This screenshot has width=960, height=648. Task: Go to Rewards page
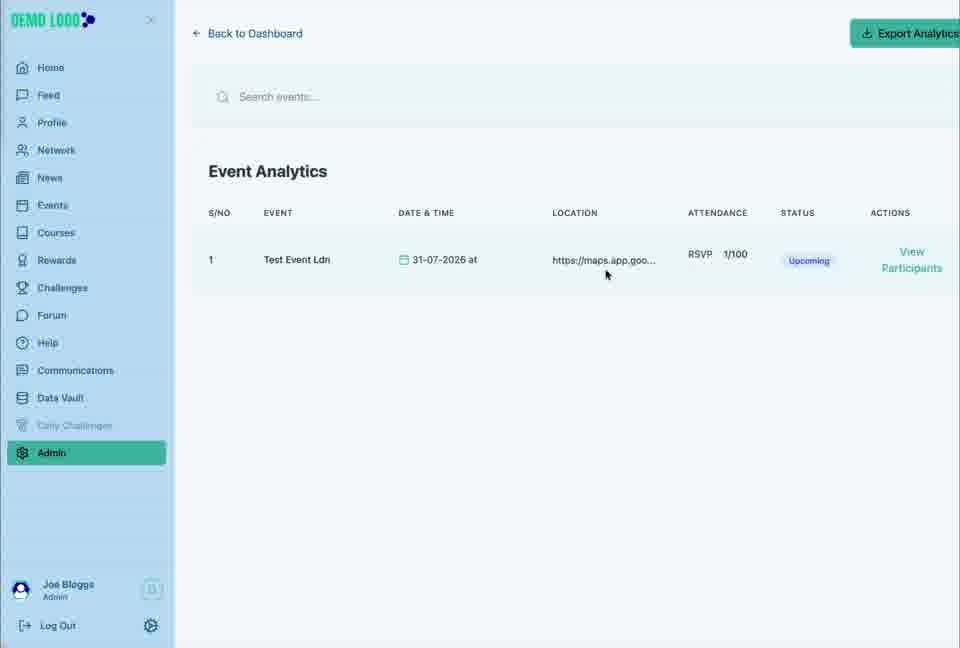pos(86,261)
